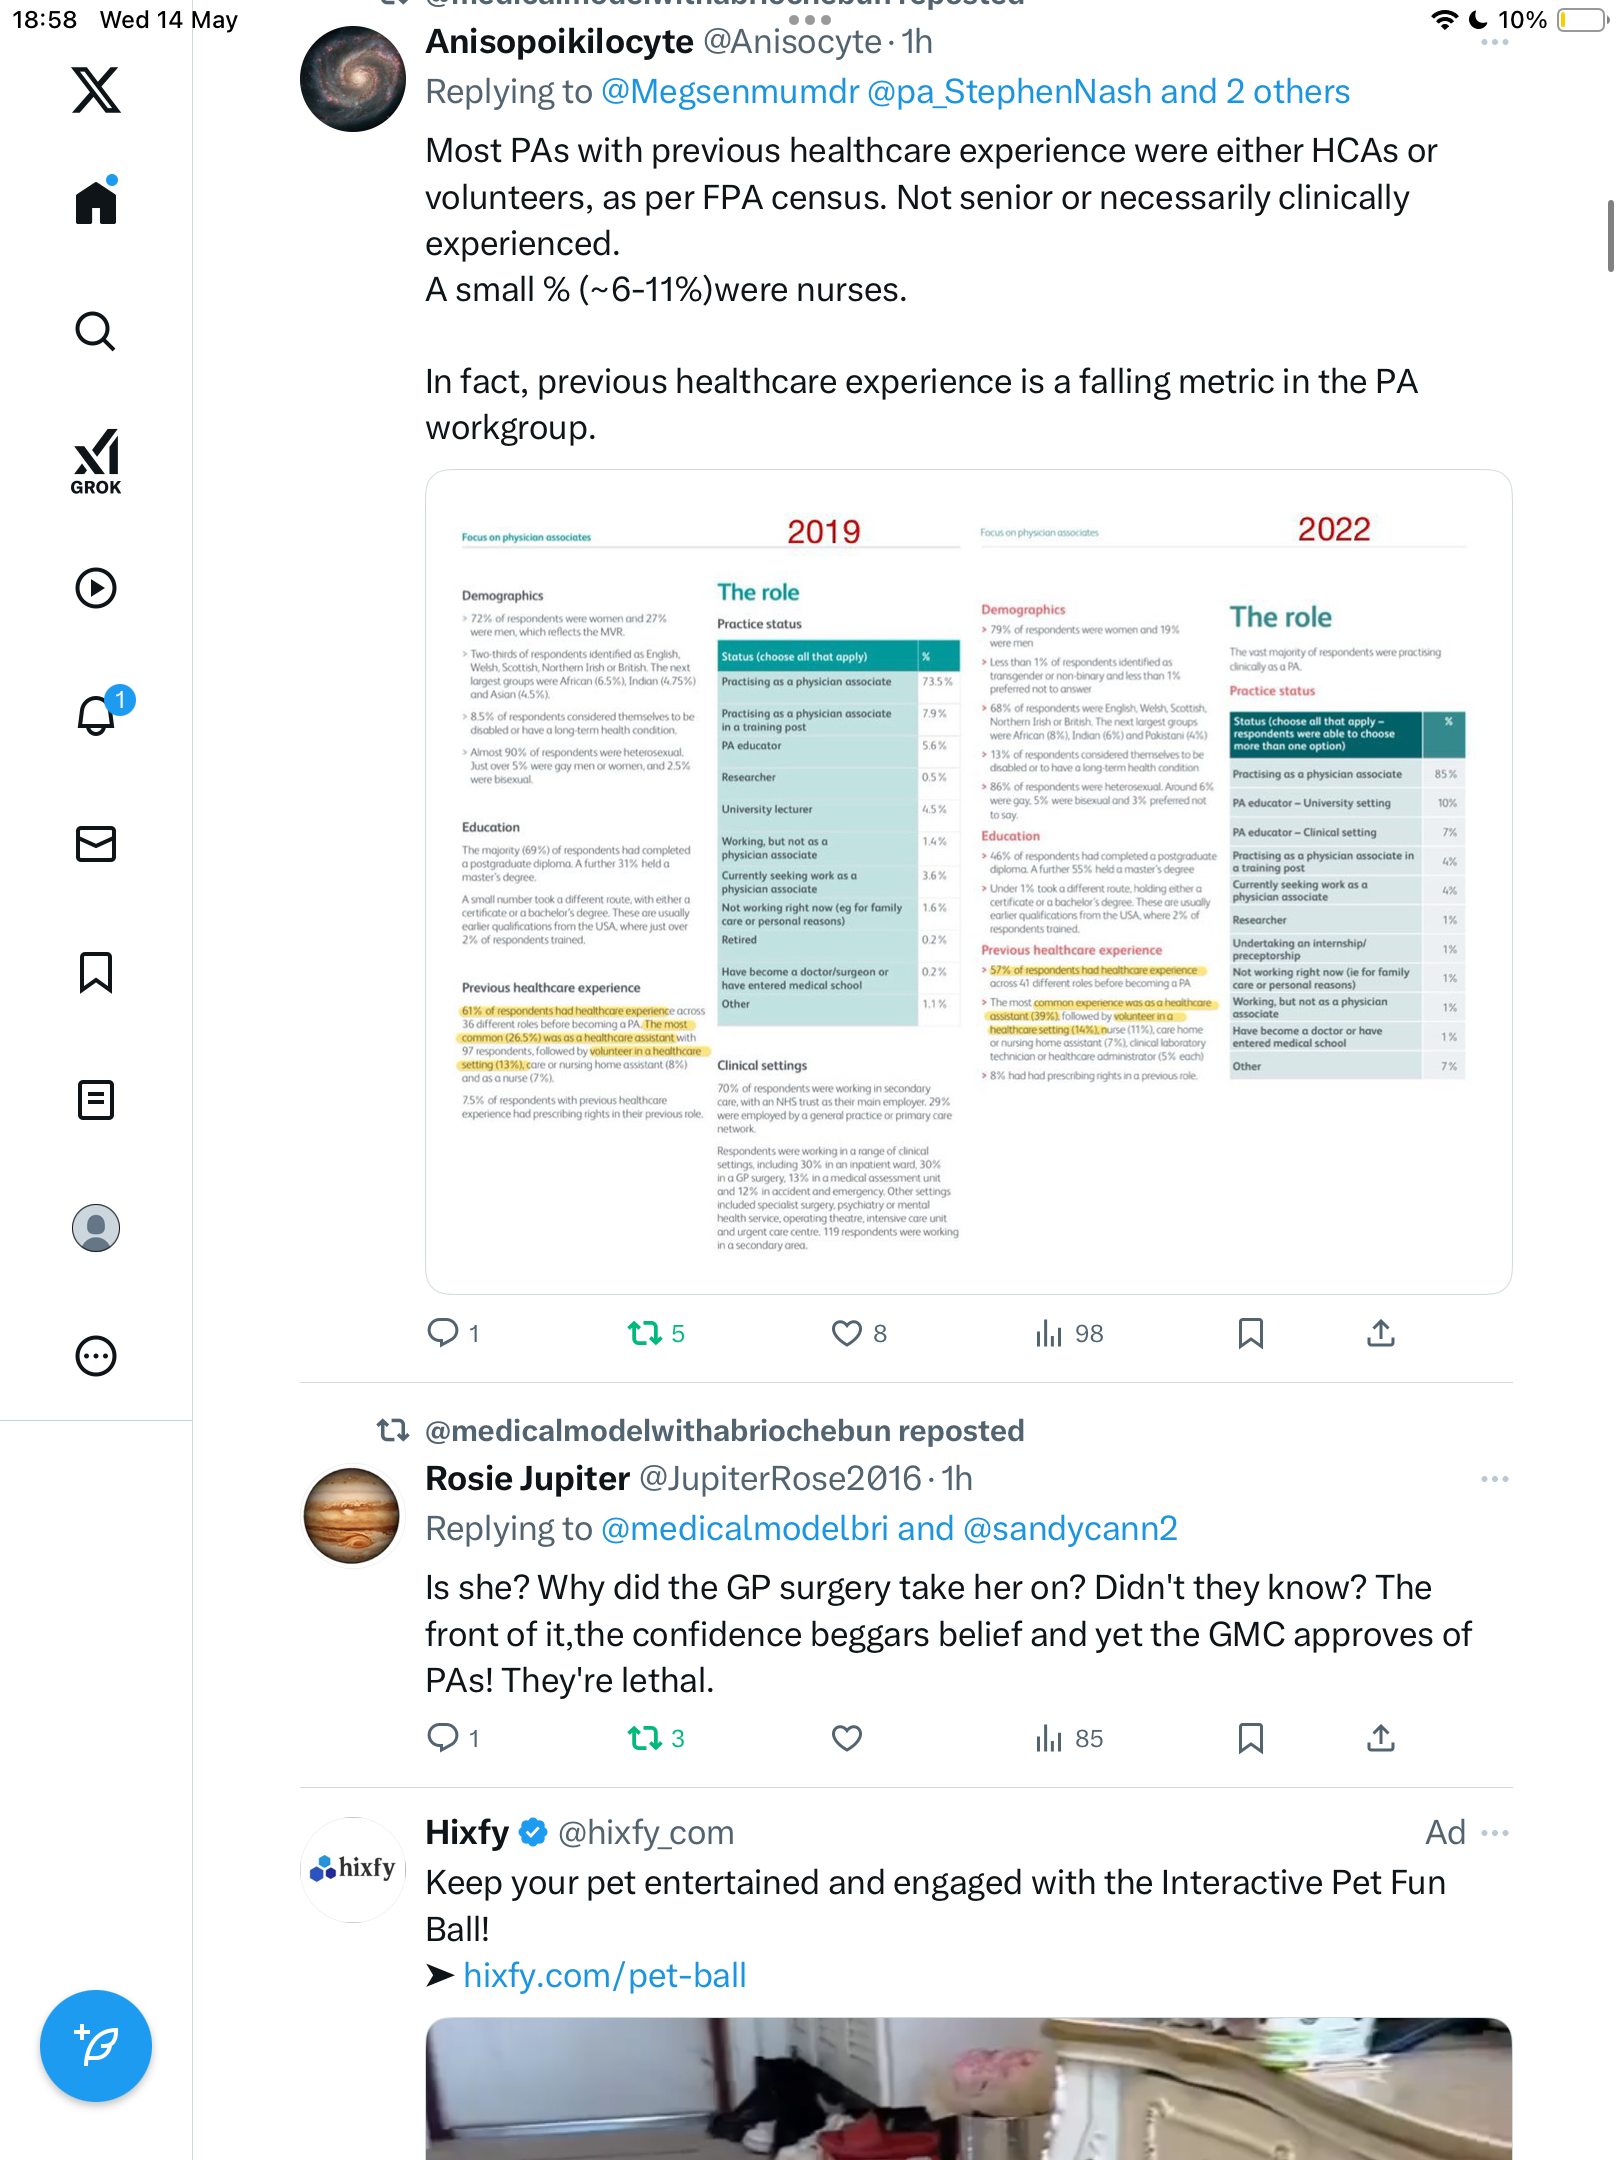Toggle repost on Rosie Jupiter's reply
This screenshot has width=1620, height=2160.
pyautogui.click(x=645, y=1738)
